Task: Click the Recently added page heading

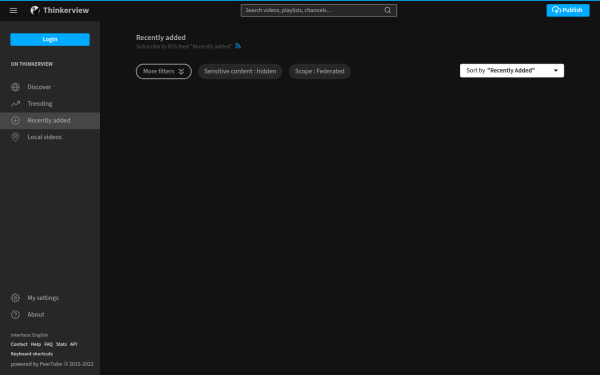Action: coord(161,38)
